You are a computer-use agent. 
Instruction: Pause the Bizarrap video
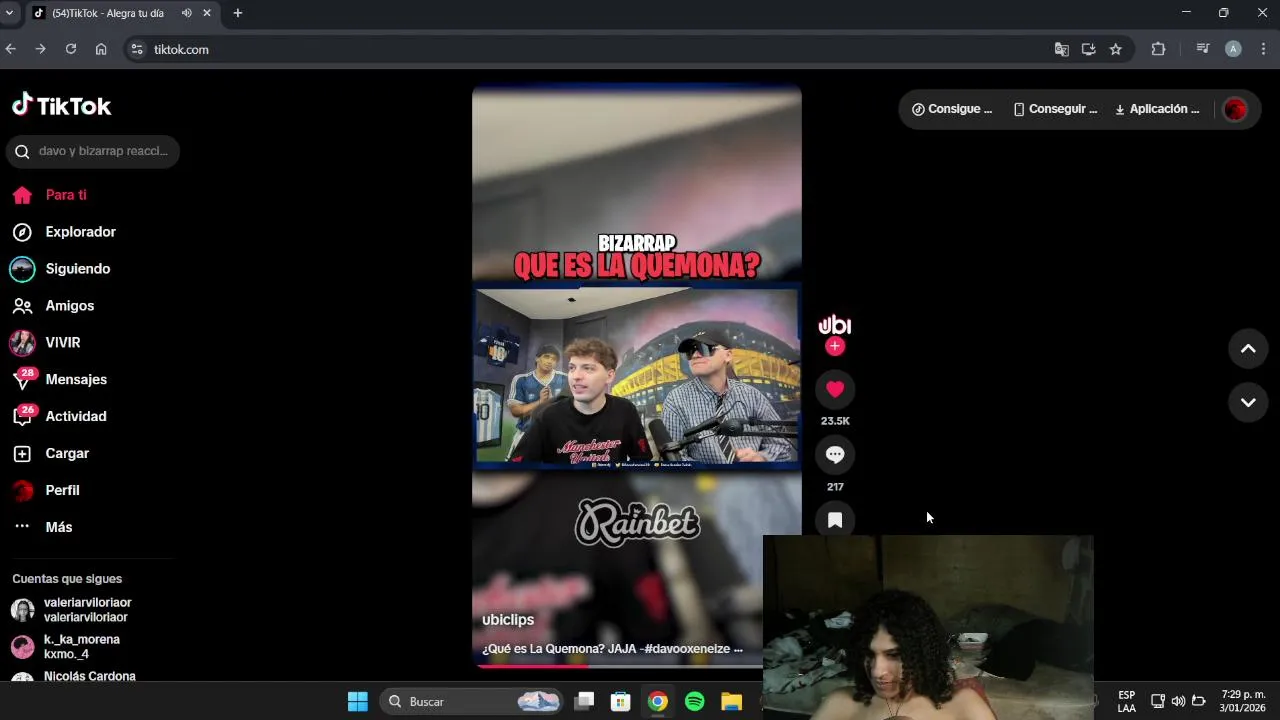pos(637,375)
